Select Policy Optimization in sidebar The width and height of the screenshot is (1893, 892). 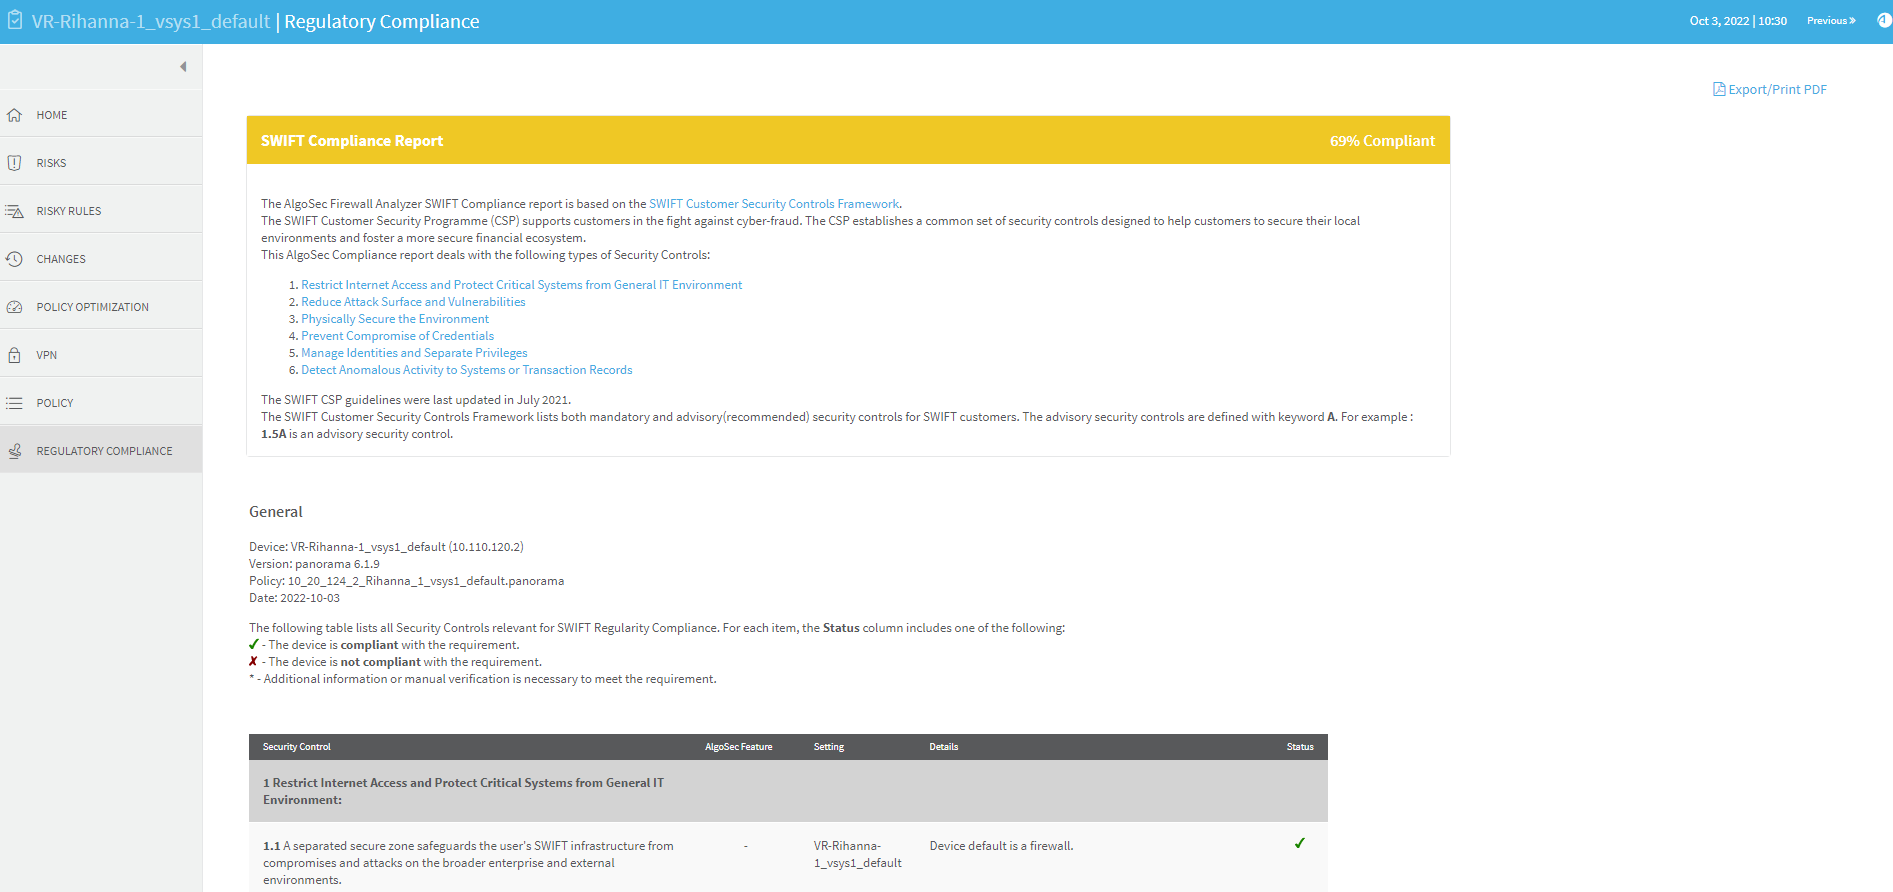tap(92, 307)
